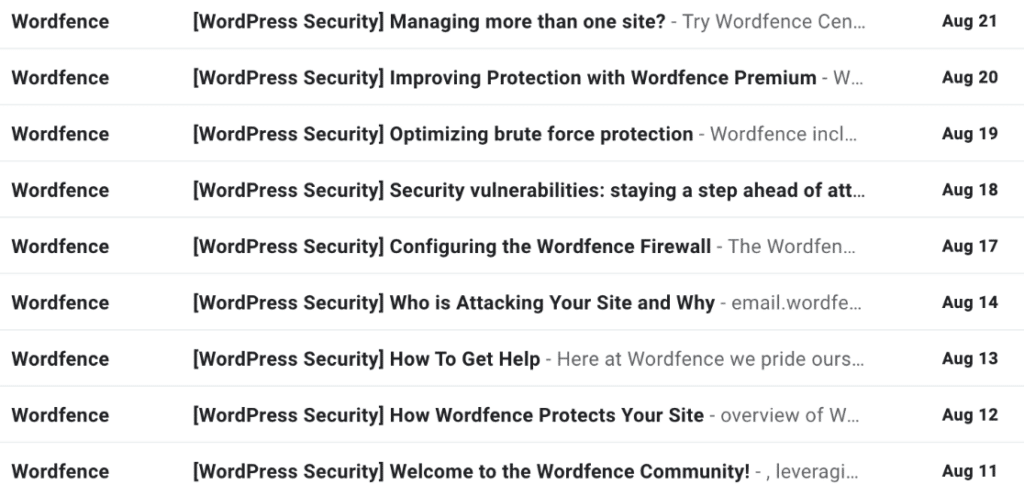Select the Aug 17 date
This screenshot has width=1024, height=495.
coord(969,246)
